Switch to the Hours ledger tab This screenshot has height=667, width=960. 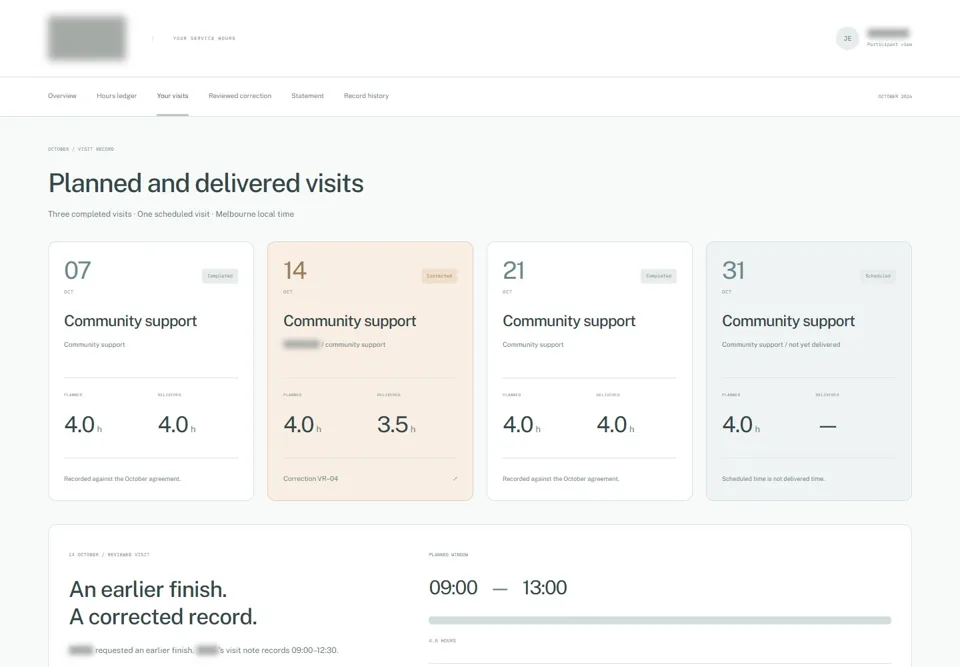pos(116,96)
